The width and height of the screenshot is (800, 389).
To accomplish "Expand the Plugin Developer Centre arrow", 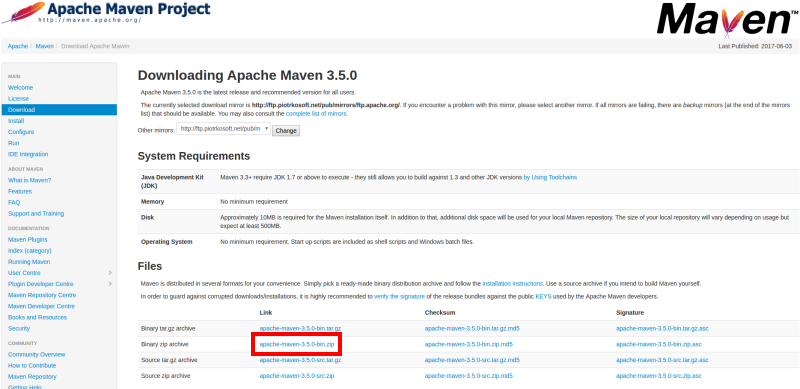I will tap(110, 284).
